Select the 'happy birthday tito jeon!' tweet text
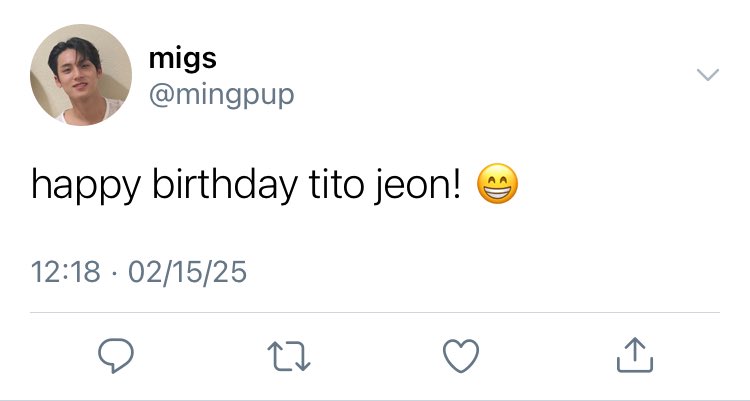This screenshot has height=401, width=750. tap(246, 186)
